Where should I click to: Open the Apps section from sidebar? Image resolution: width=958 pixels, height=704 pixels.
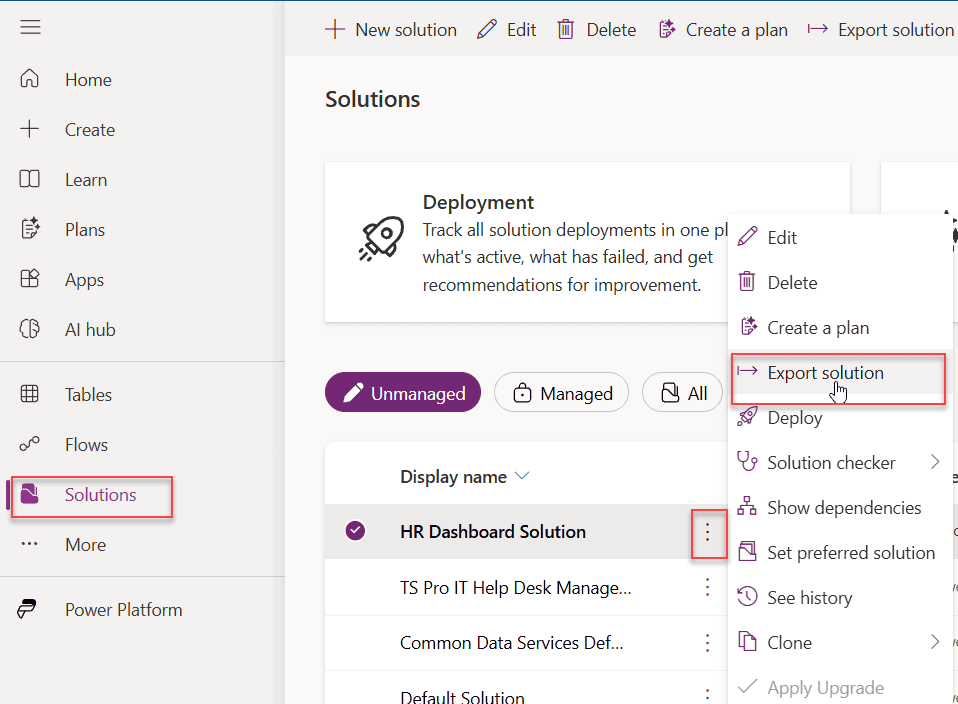pyautogui.click(x=84, y=279)
